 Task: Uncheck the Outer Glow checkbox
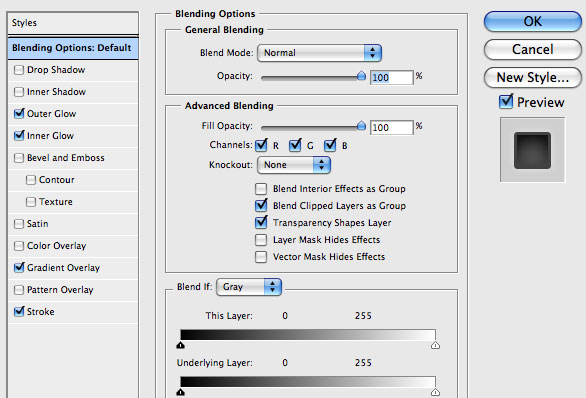(19, 114)
